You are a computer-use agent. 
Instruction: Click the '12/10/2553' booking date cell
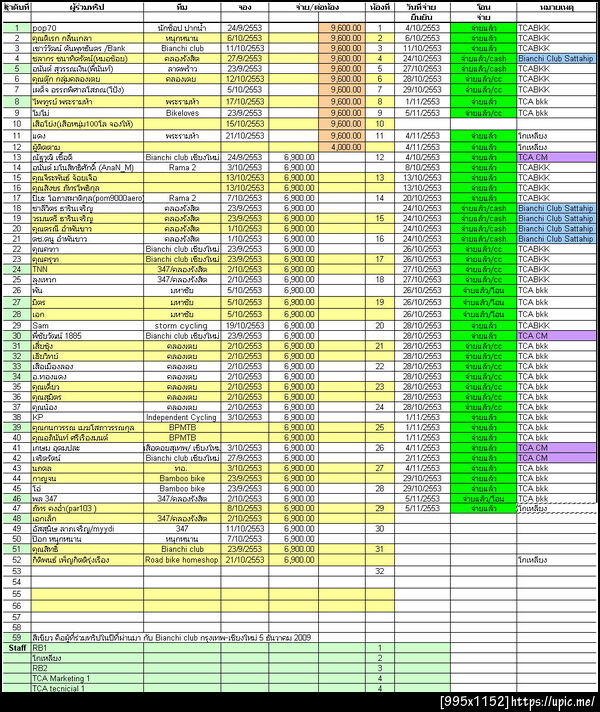(x=245, y=79)
